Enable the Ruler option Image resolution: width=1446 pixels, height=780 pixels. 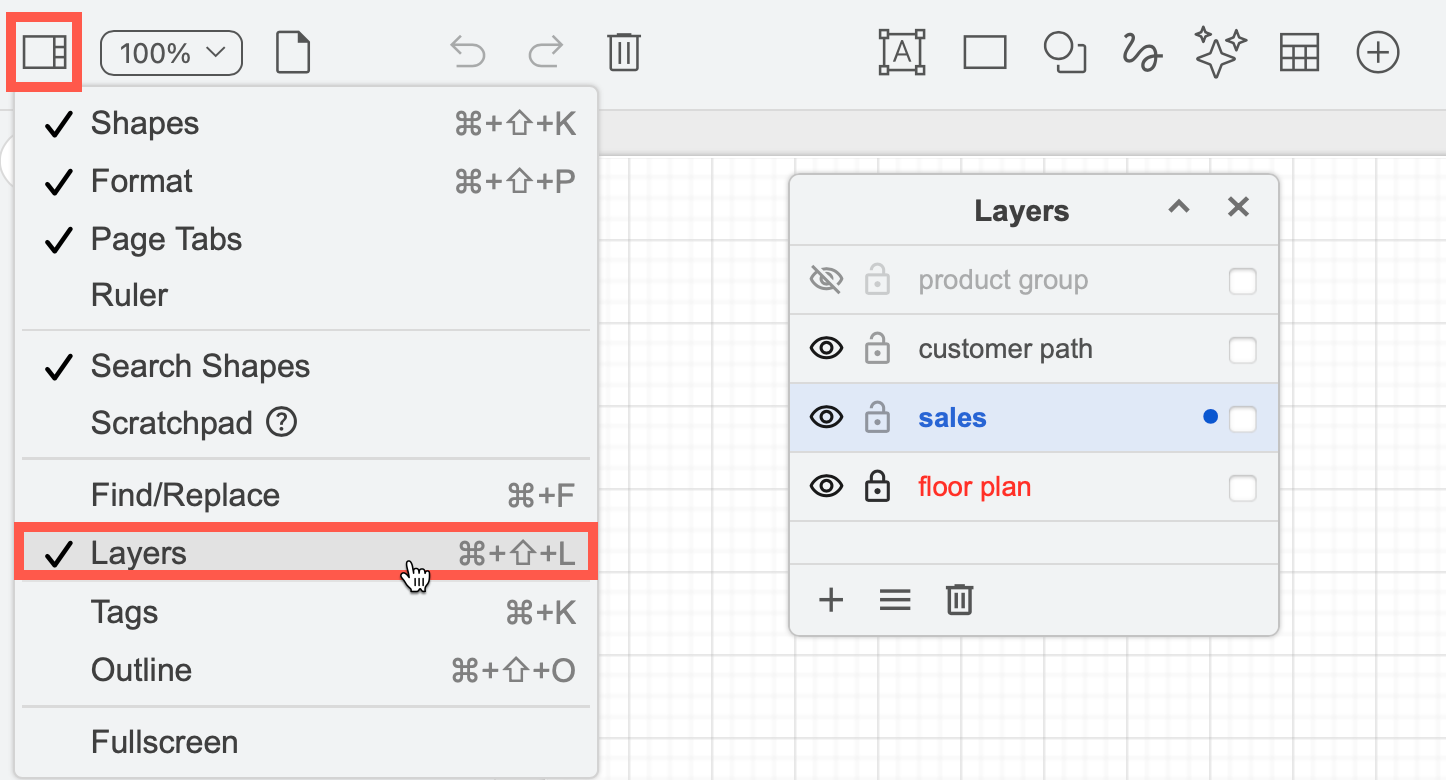[x=131, y=294]
